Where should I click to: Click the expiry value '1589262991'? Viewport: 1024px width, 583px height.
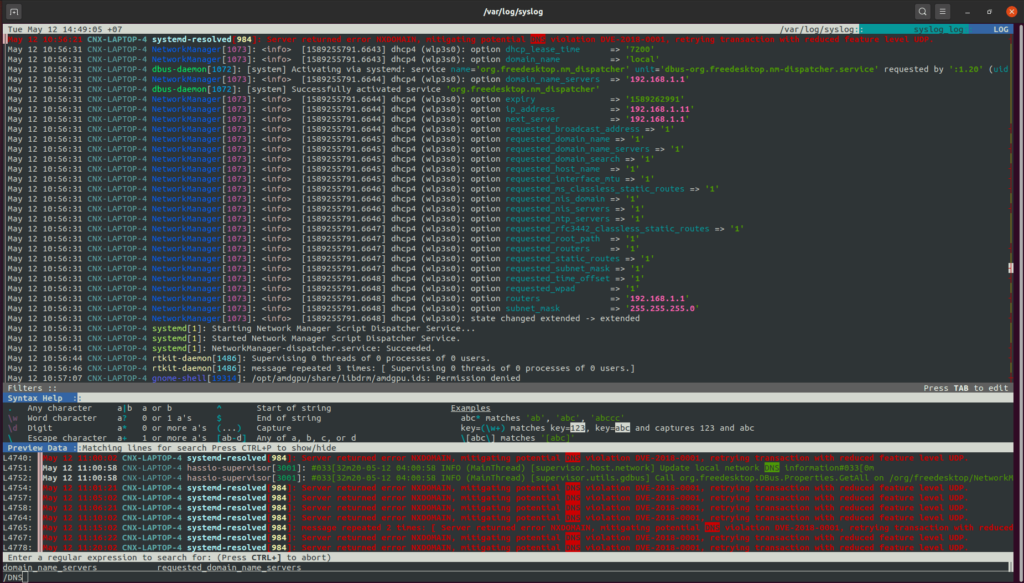(655, 99)
